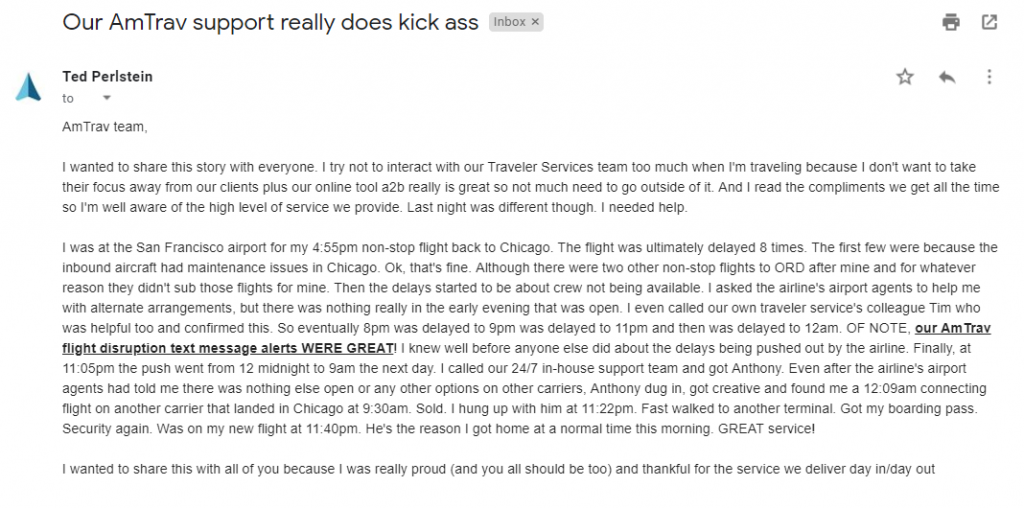Click the Print all icon
Image resolution: width=1024 pixels, height=509 pixels.
951,22
